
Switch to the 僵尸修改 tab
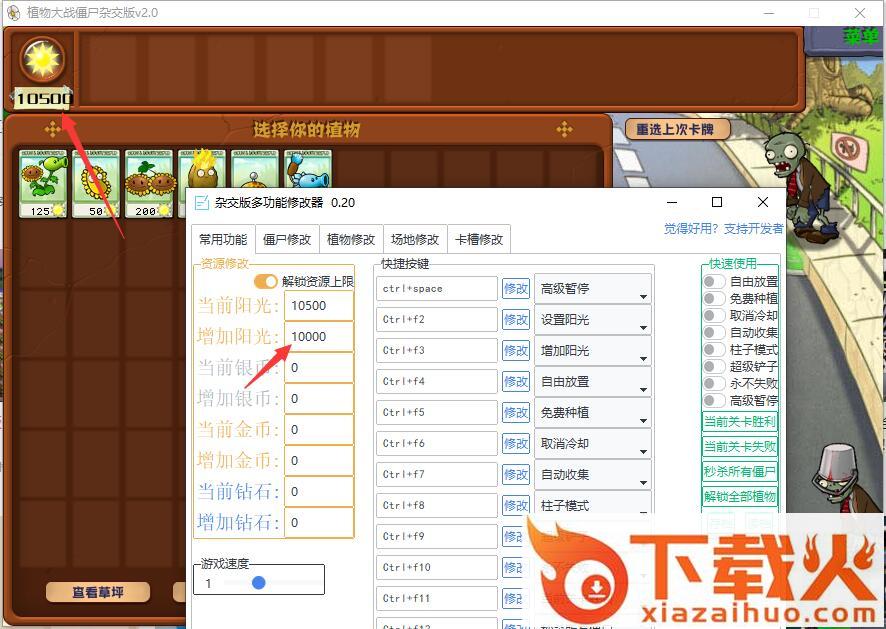click(286, 239)
